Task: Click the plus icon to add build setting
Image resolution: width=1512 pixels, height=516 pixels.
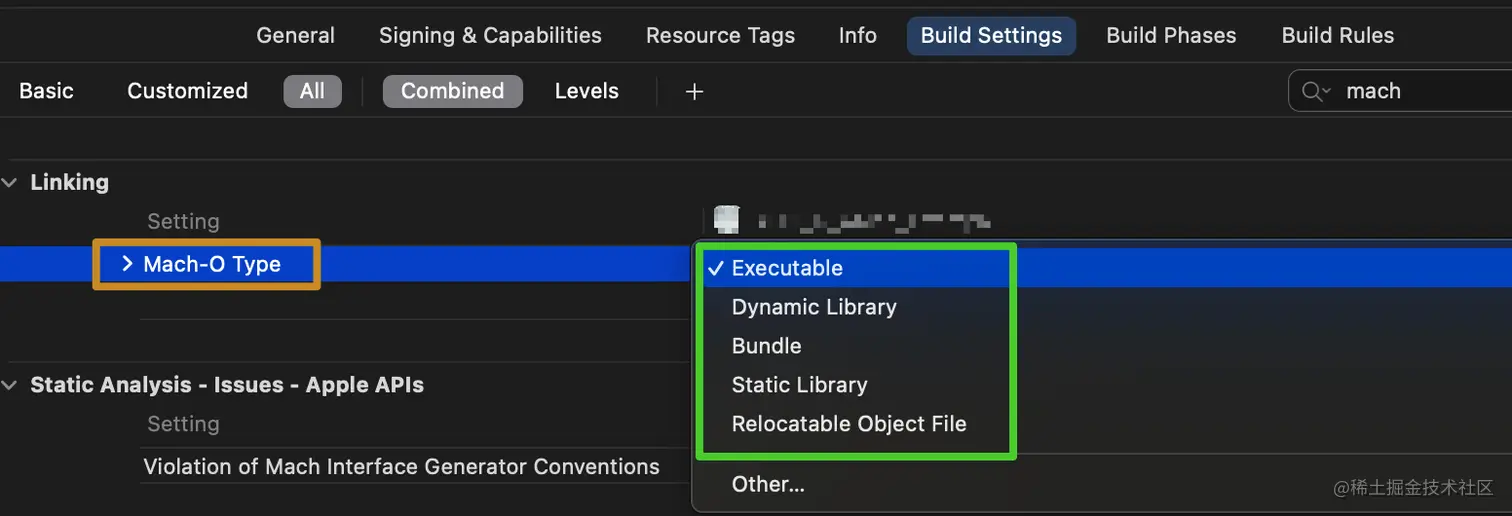Action: (x=694, y=91)
